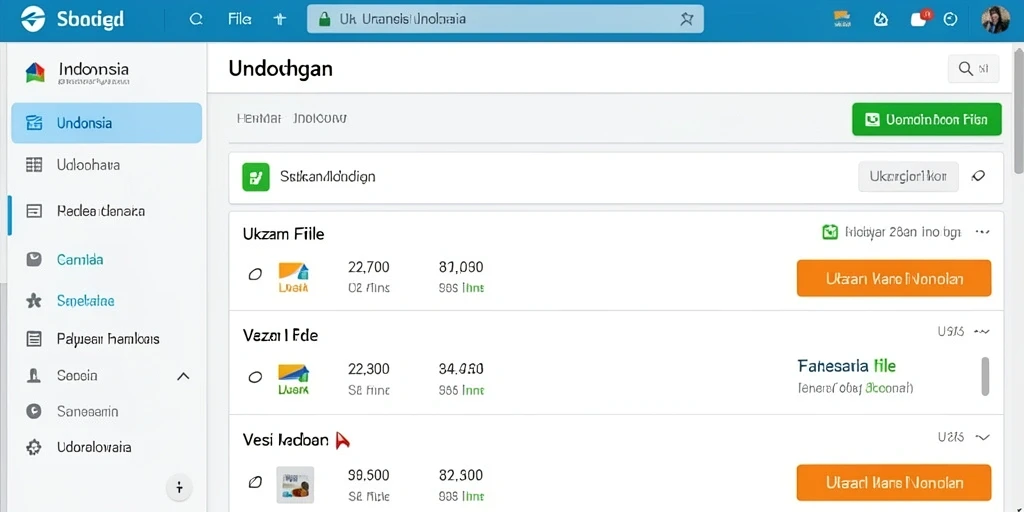This screenshot has height=512, width=1024.
Task: Click the Sbodigd logo icon in header
Action: click(x=33, y=19)
